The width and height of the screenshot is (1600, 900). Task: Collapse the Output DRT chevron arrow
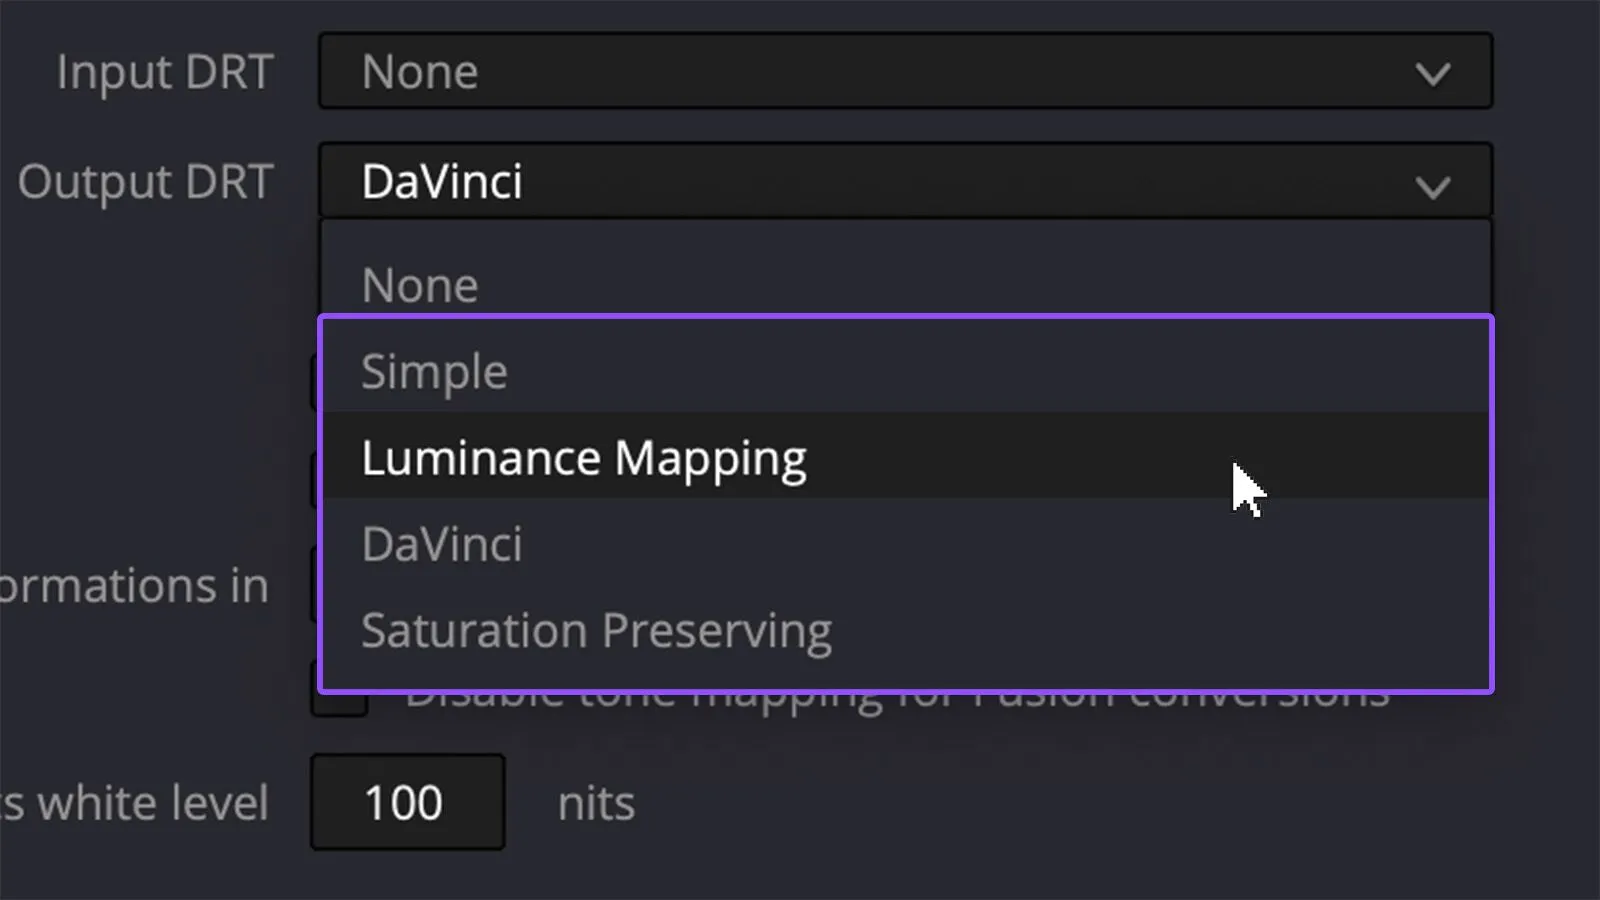pos(1433,187)
